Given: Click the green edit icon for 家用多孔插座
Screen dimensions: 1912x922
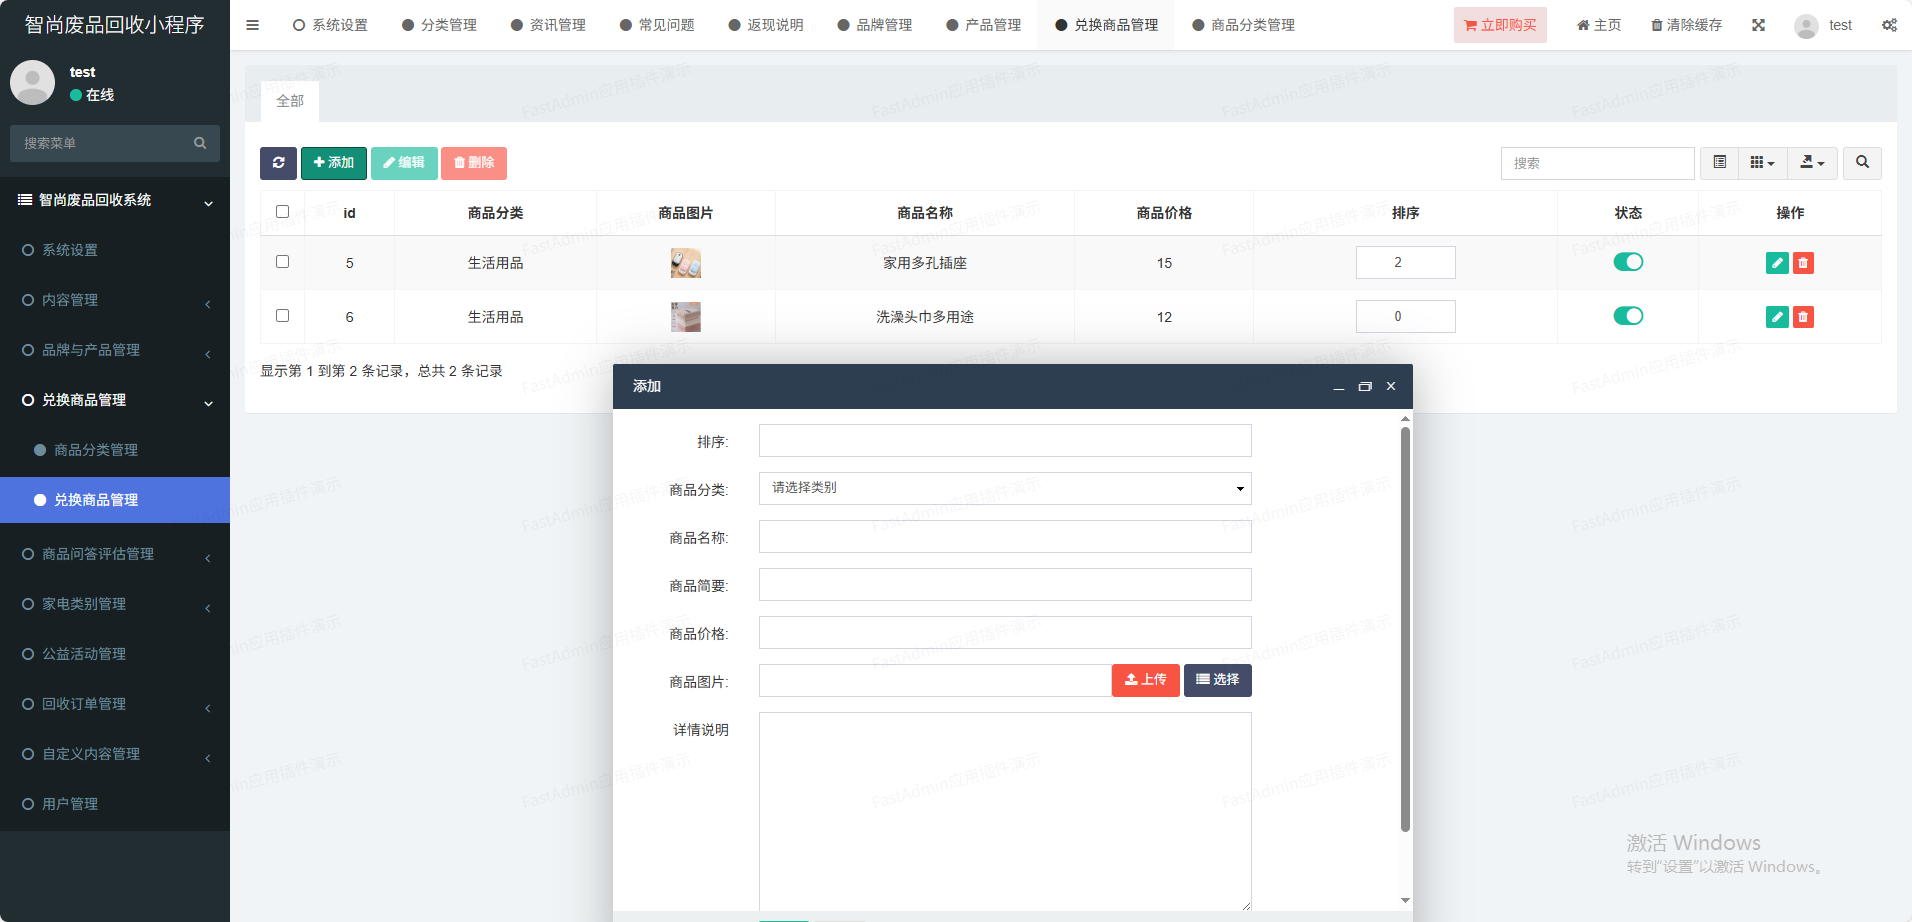Looking at the screenshot, I should tap(1776, 263).
